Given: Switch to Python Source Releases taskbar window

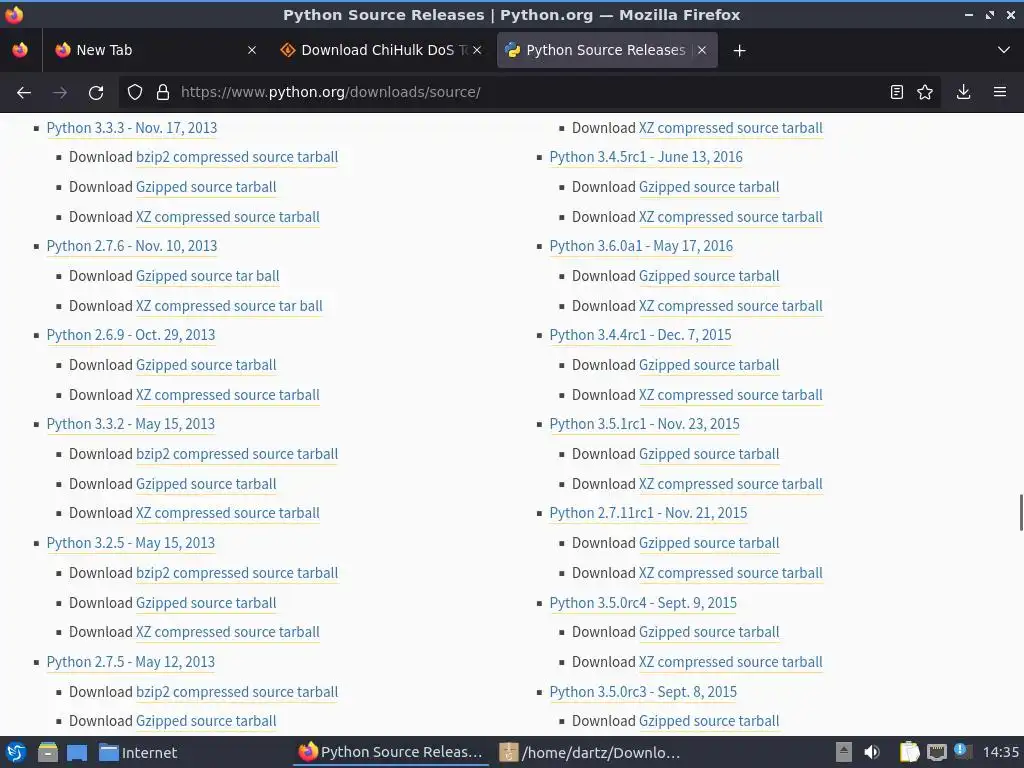Looking at the screenshot, I should (x=391, y=752).
